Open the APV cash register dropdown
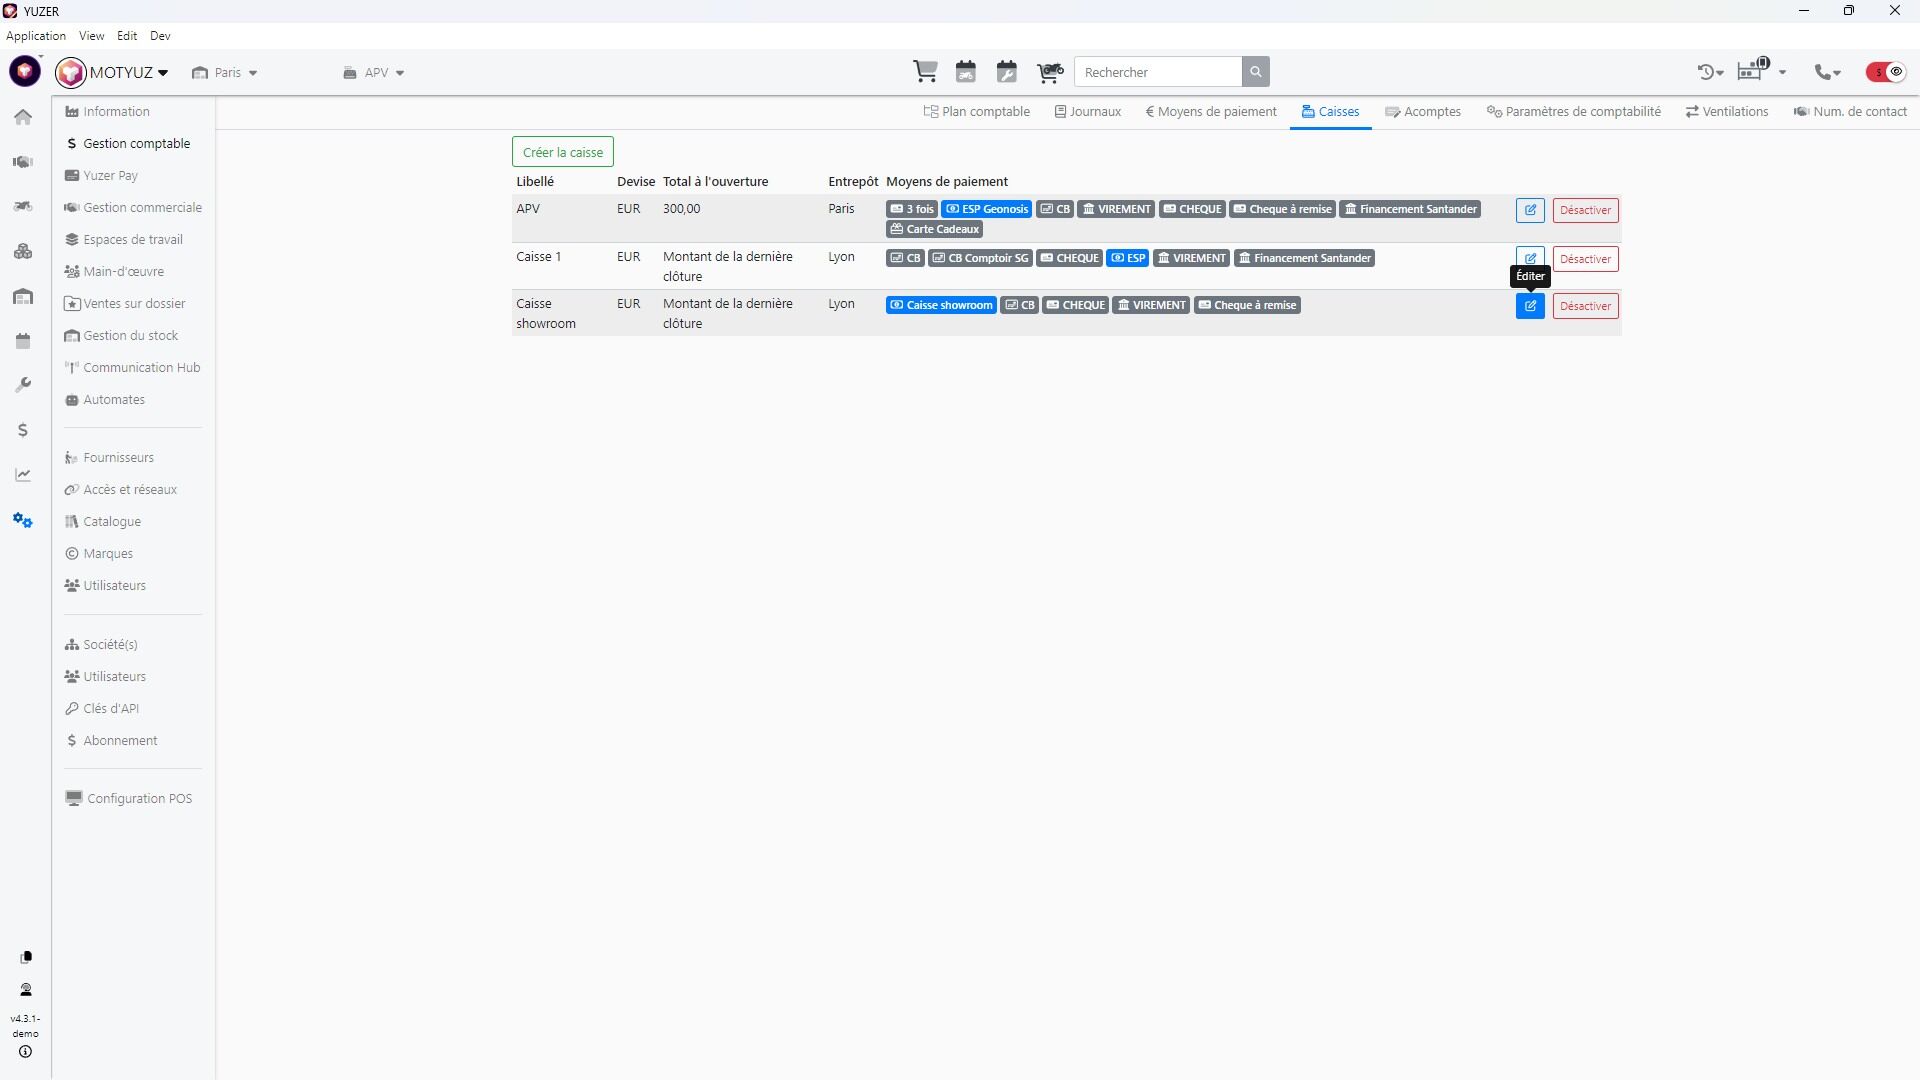The height and width of the screenshot is (1080, 1920). (374, 73)
